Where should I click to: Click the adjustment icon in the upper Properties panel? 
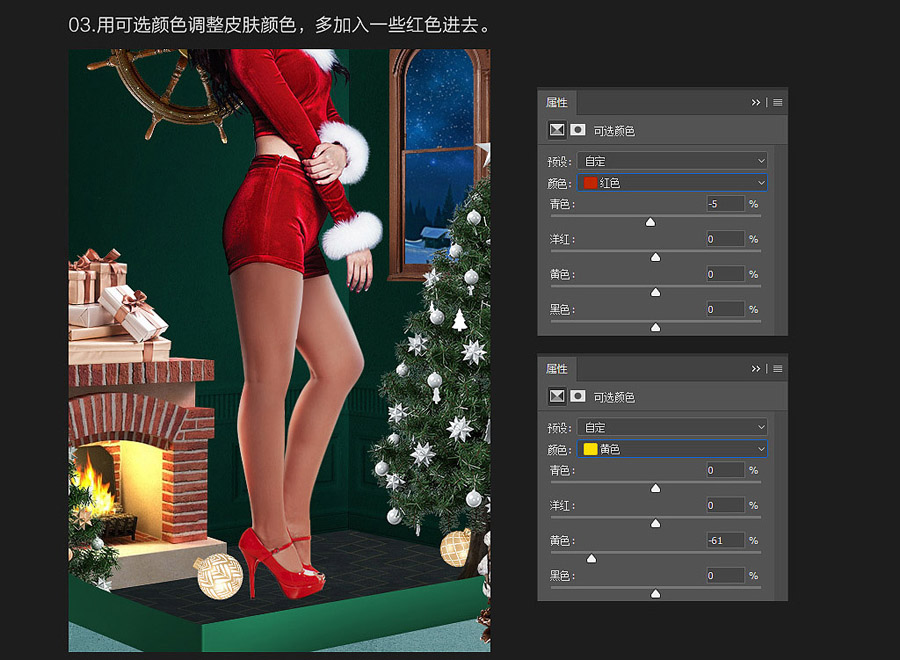click(556, 130)
